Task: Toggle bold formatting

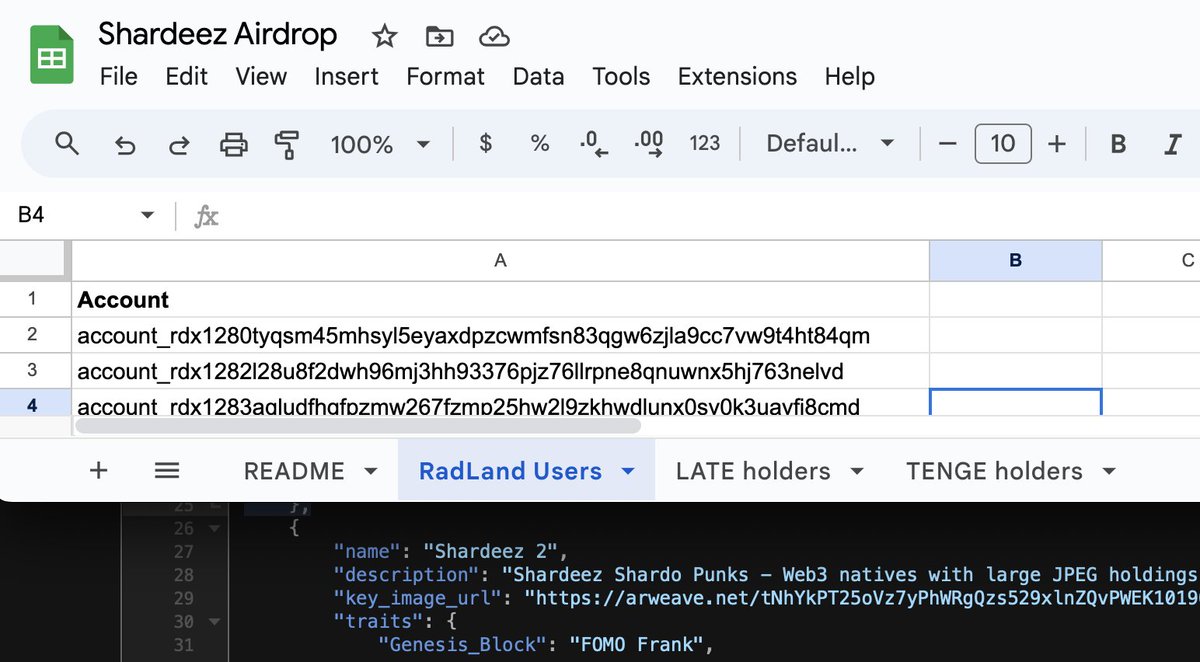Action: pyautogui.click(x=1119, y=144)
